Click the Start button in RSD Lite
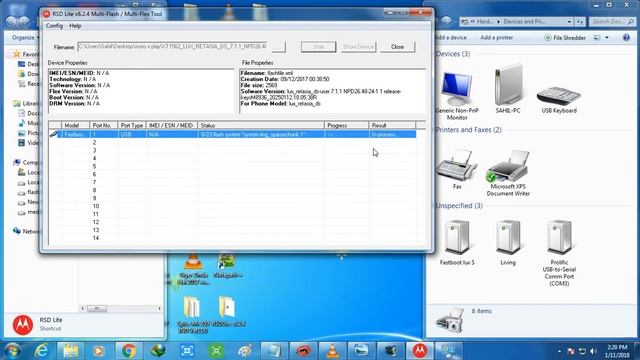This screenshot has width=640, height=360. tap(318, 47)
